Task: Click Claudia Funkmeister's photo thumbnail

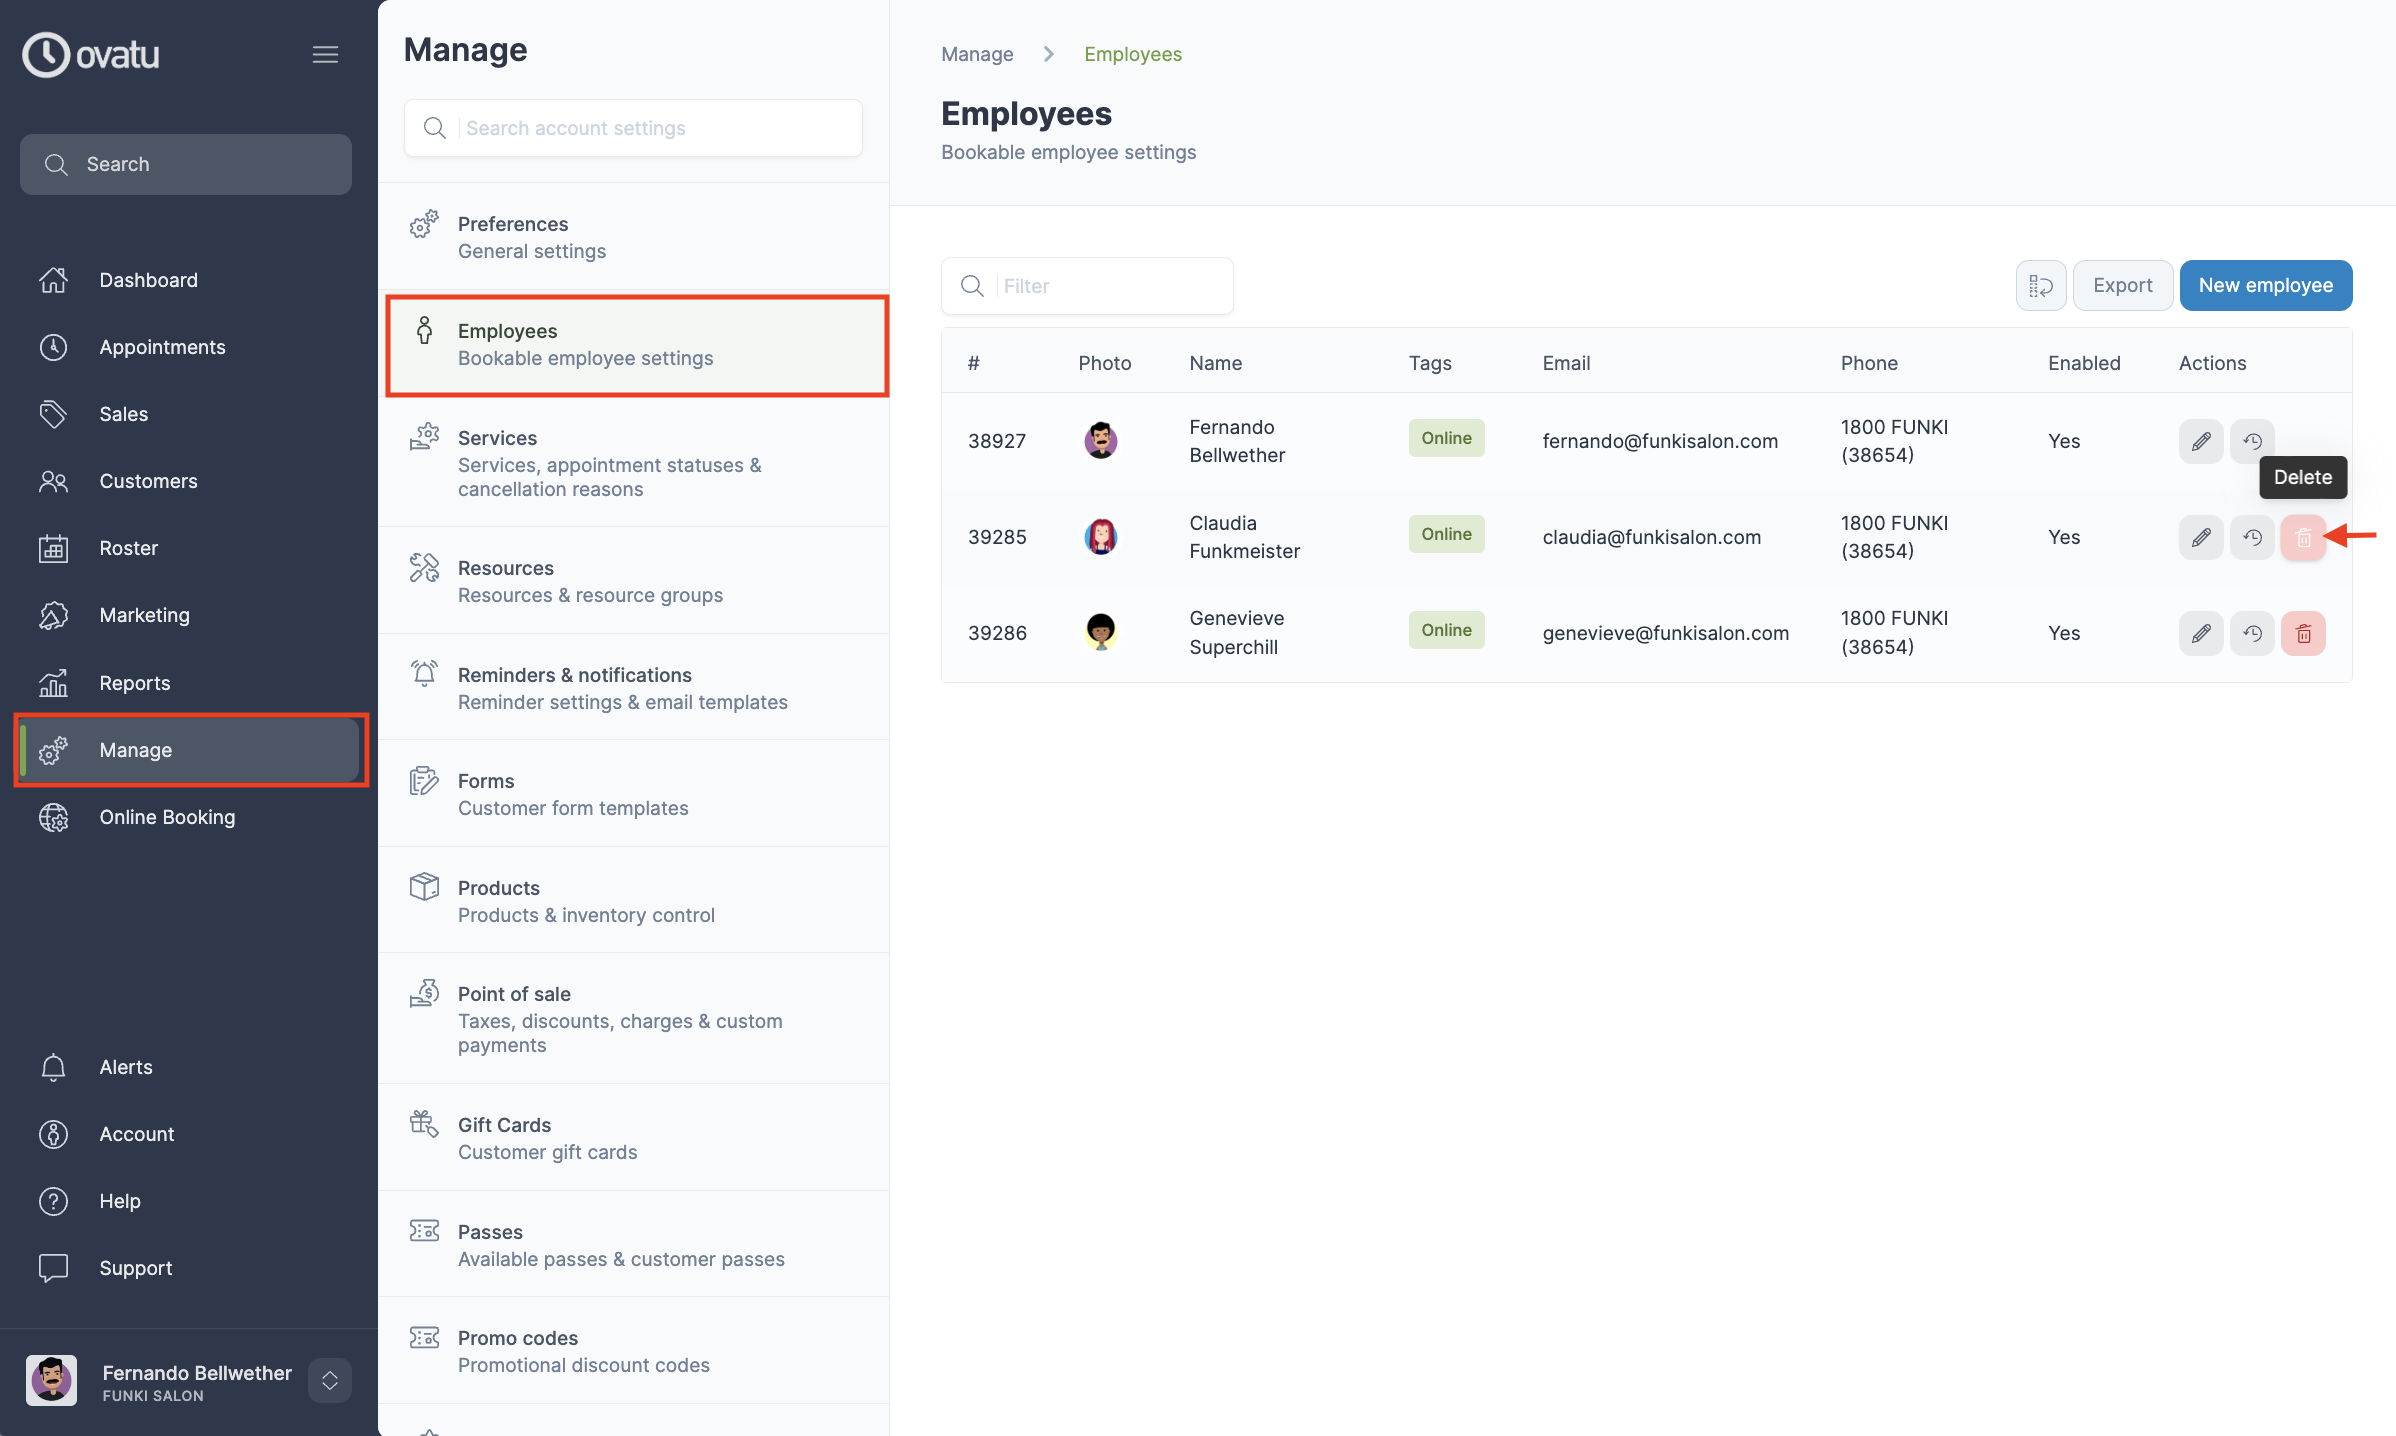Action: tap(1101, 537)
